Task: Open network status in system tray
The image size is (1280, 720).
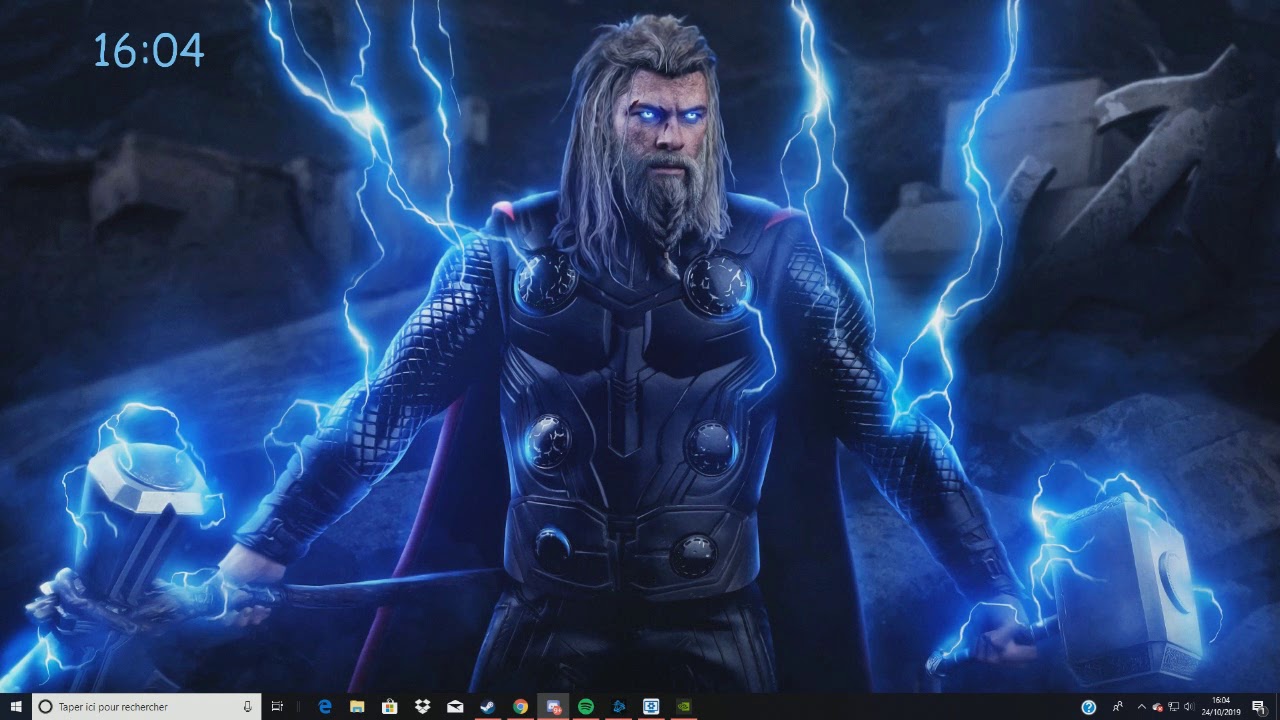Action: [1174, 707]
